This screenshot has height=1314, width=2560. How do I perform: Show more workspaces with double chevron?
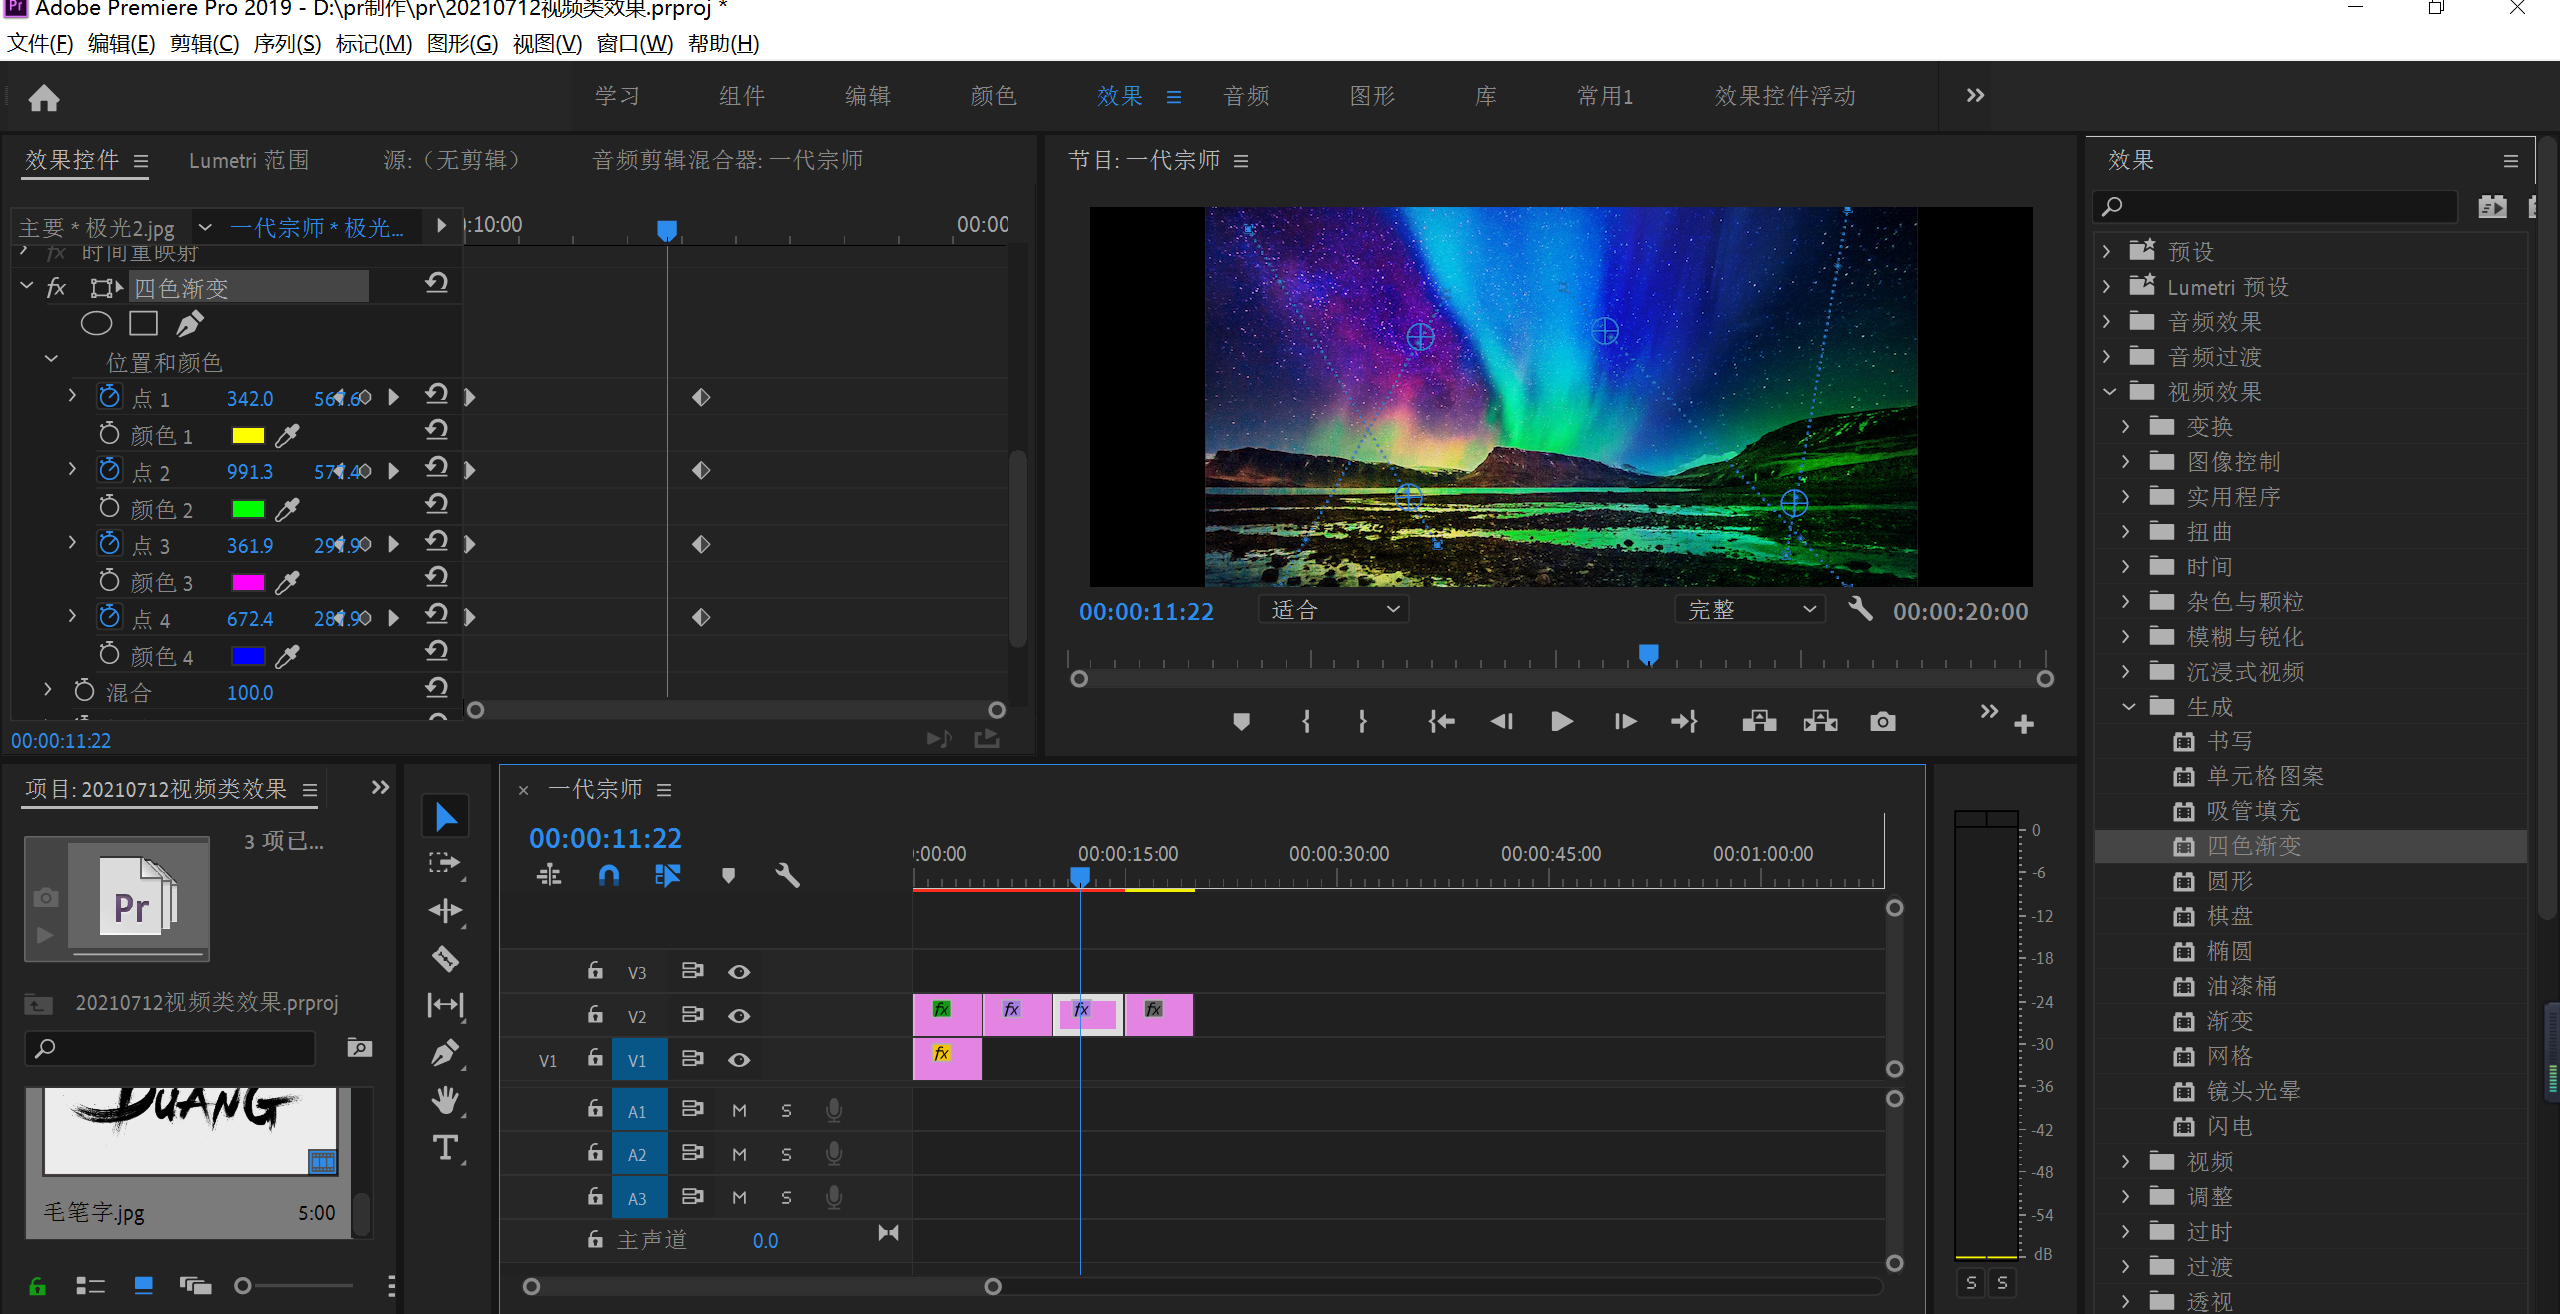click(x=1975, y=96)
